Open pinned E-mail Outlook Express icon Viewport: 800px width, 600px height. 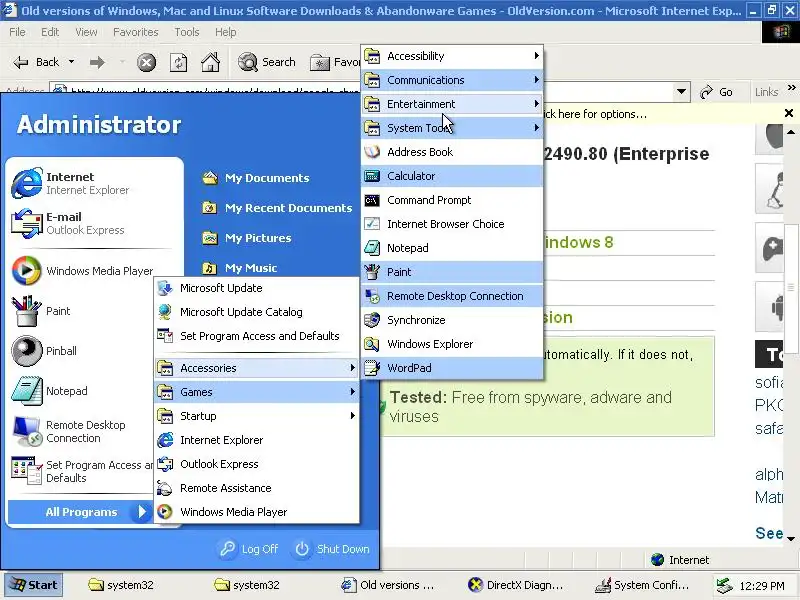pos(27,223)
